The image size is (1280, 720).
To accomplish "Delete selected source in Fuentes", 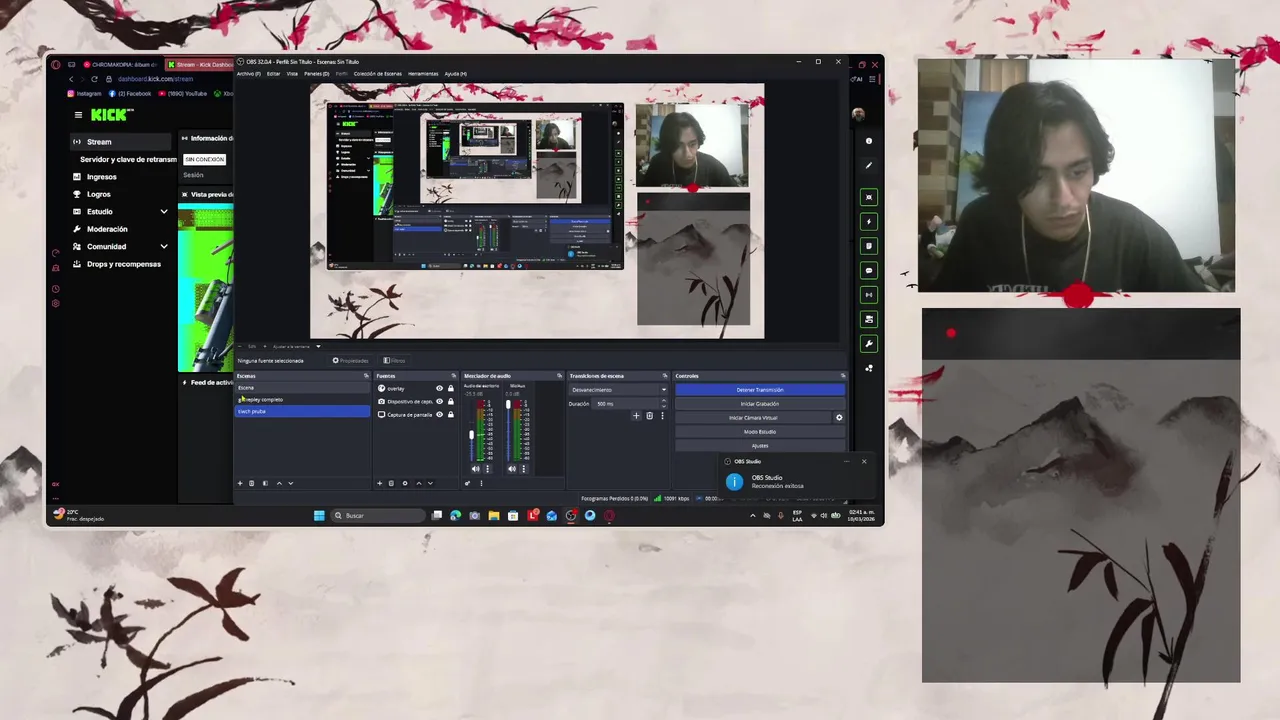I will 391,483.
